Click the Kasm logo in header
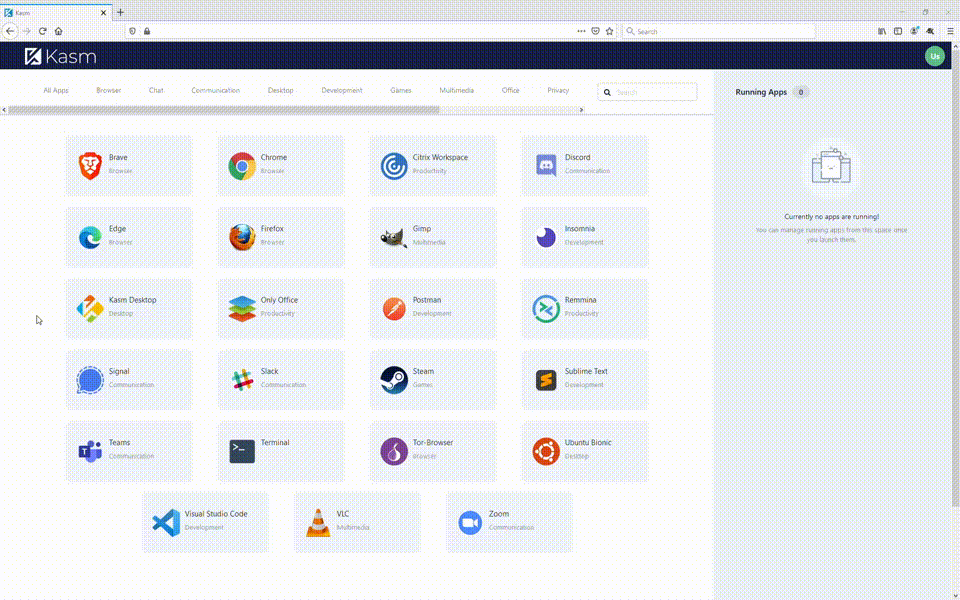The image size is (960, 600). [61, 56]
